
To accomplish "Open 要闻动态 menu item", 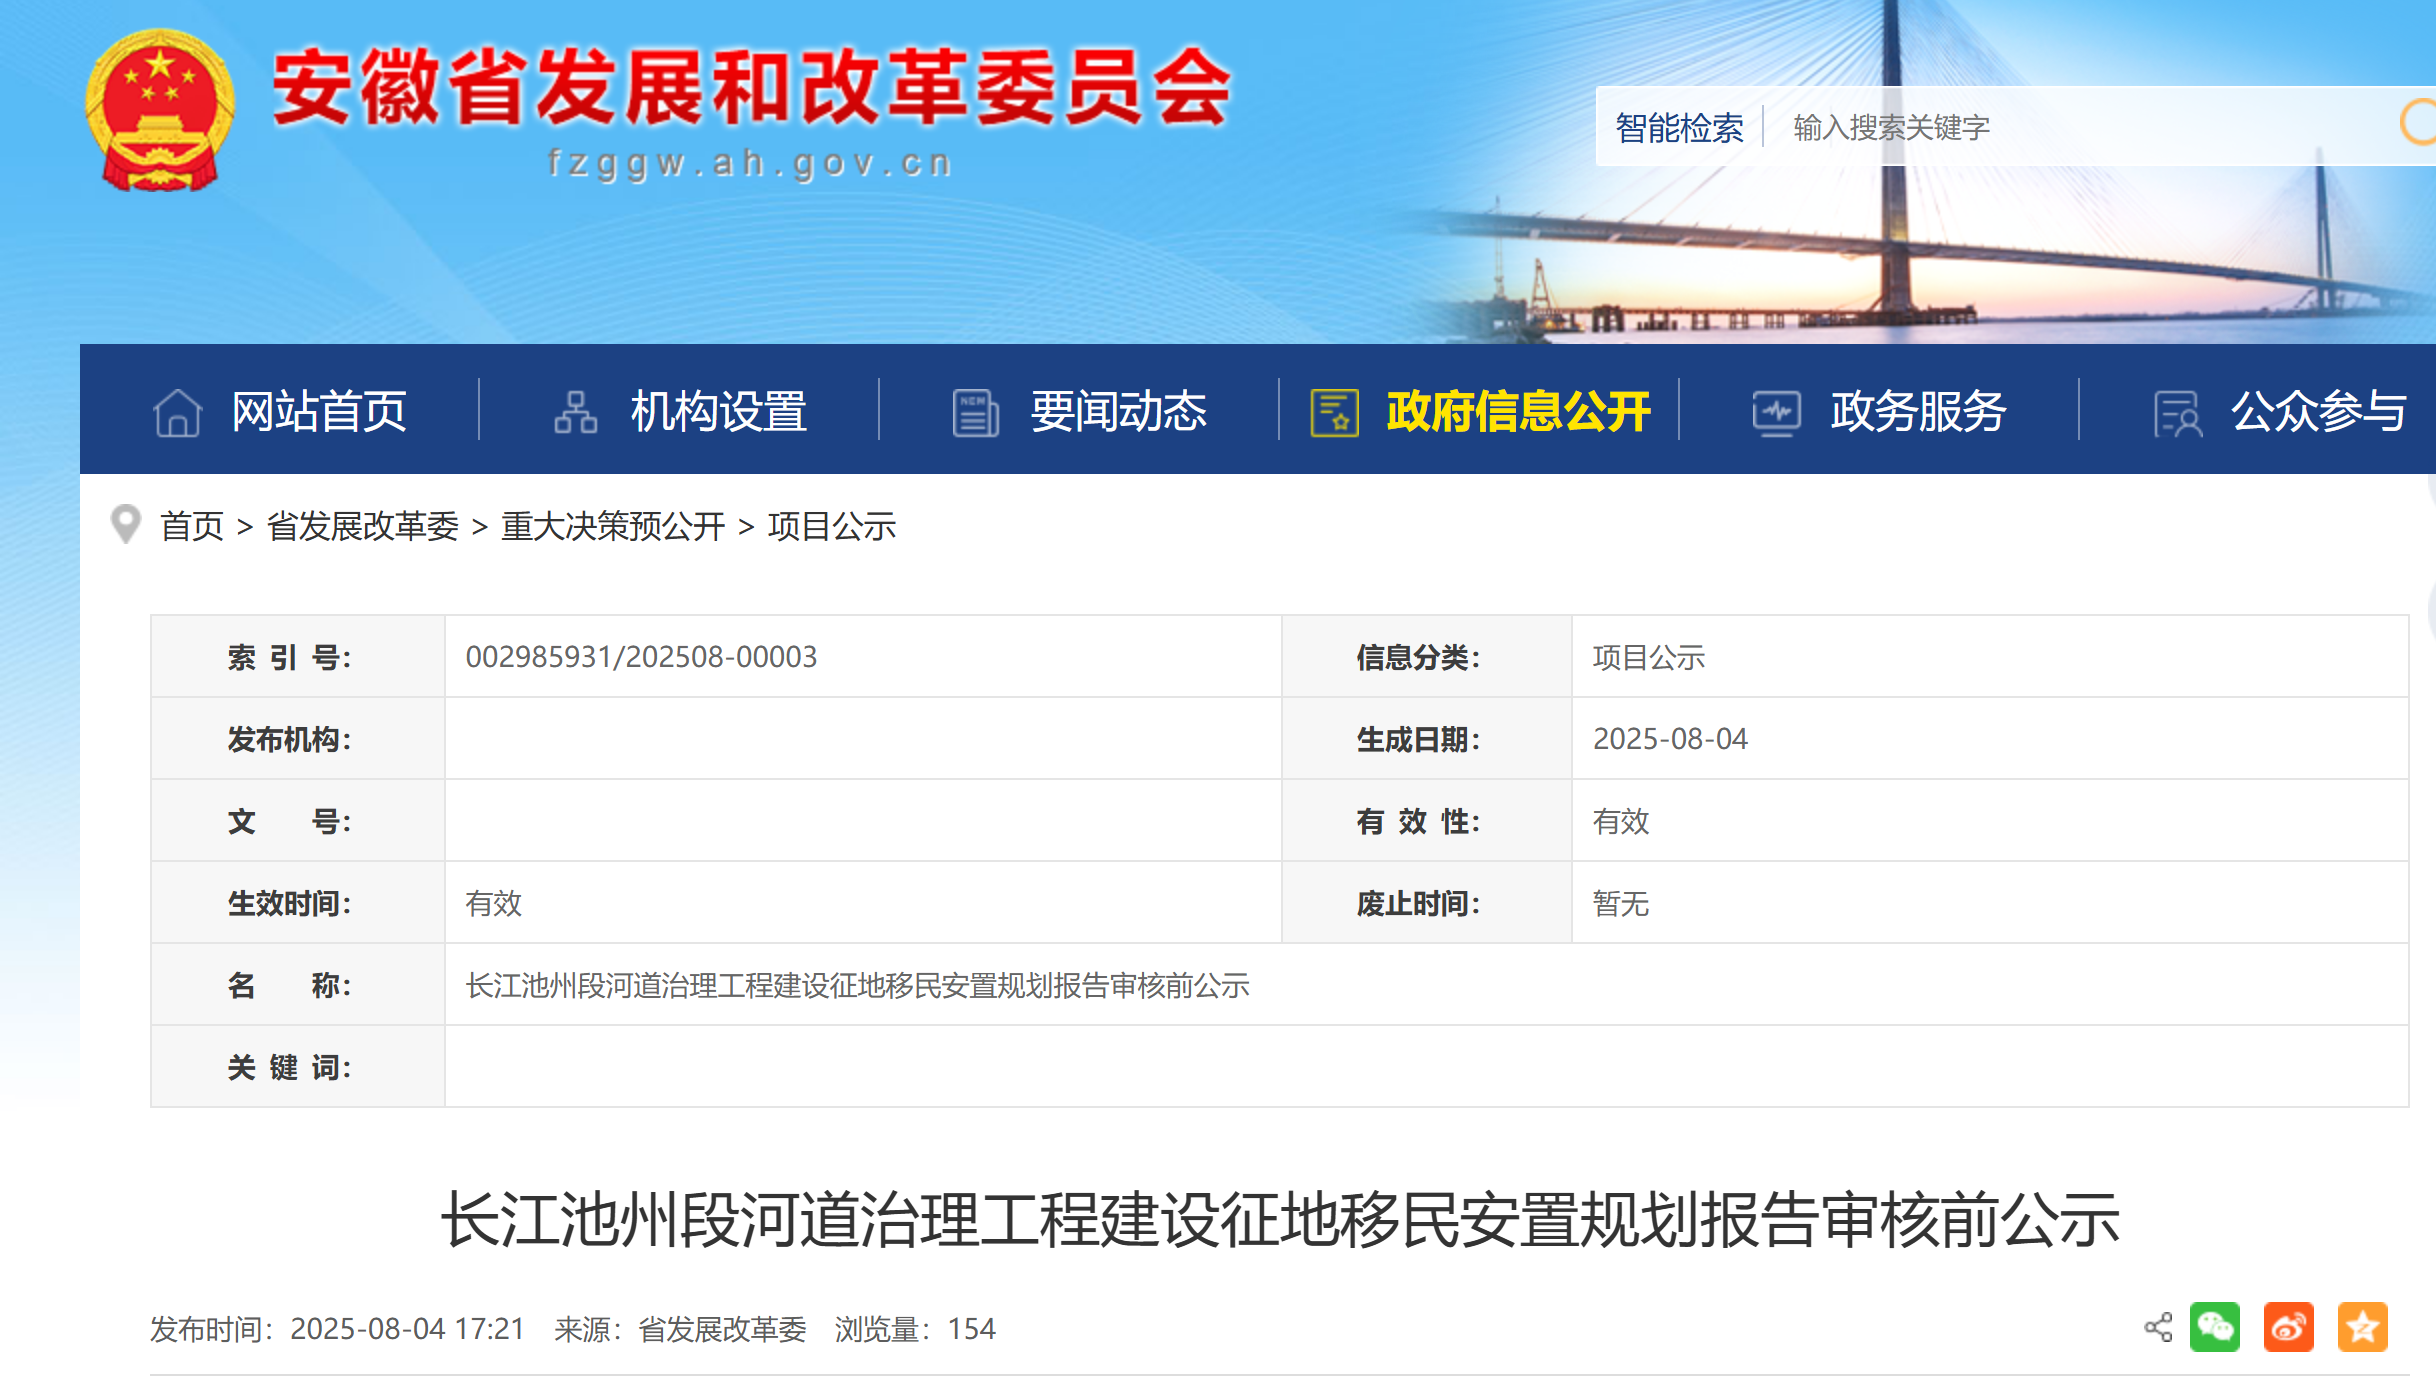I will 1118,412.
